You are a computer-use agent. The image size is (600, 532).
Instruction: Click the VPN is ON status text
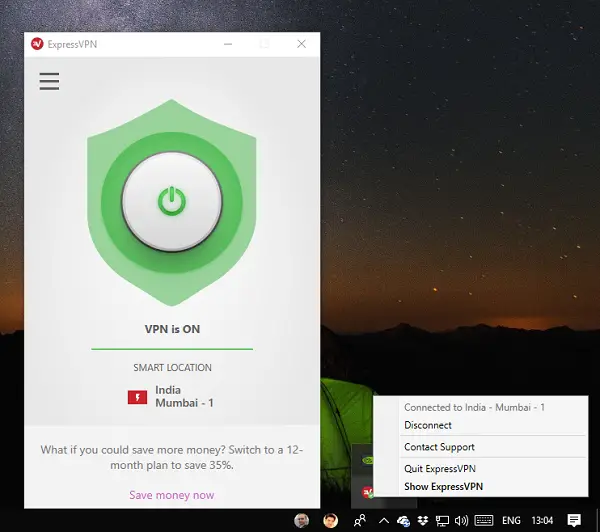pyautogui.click(x=172, y=329)
